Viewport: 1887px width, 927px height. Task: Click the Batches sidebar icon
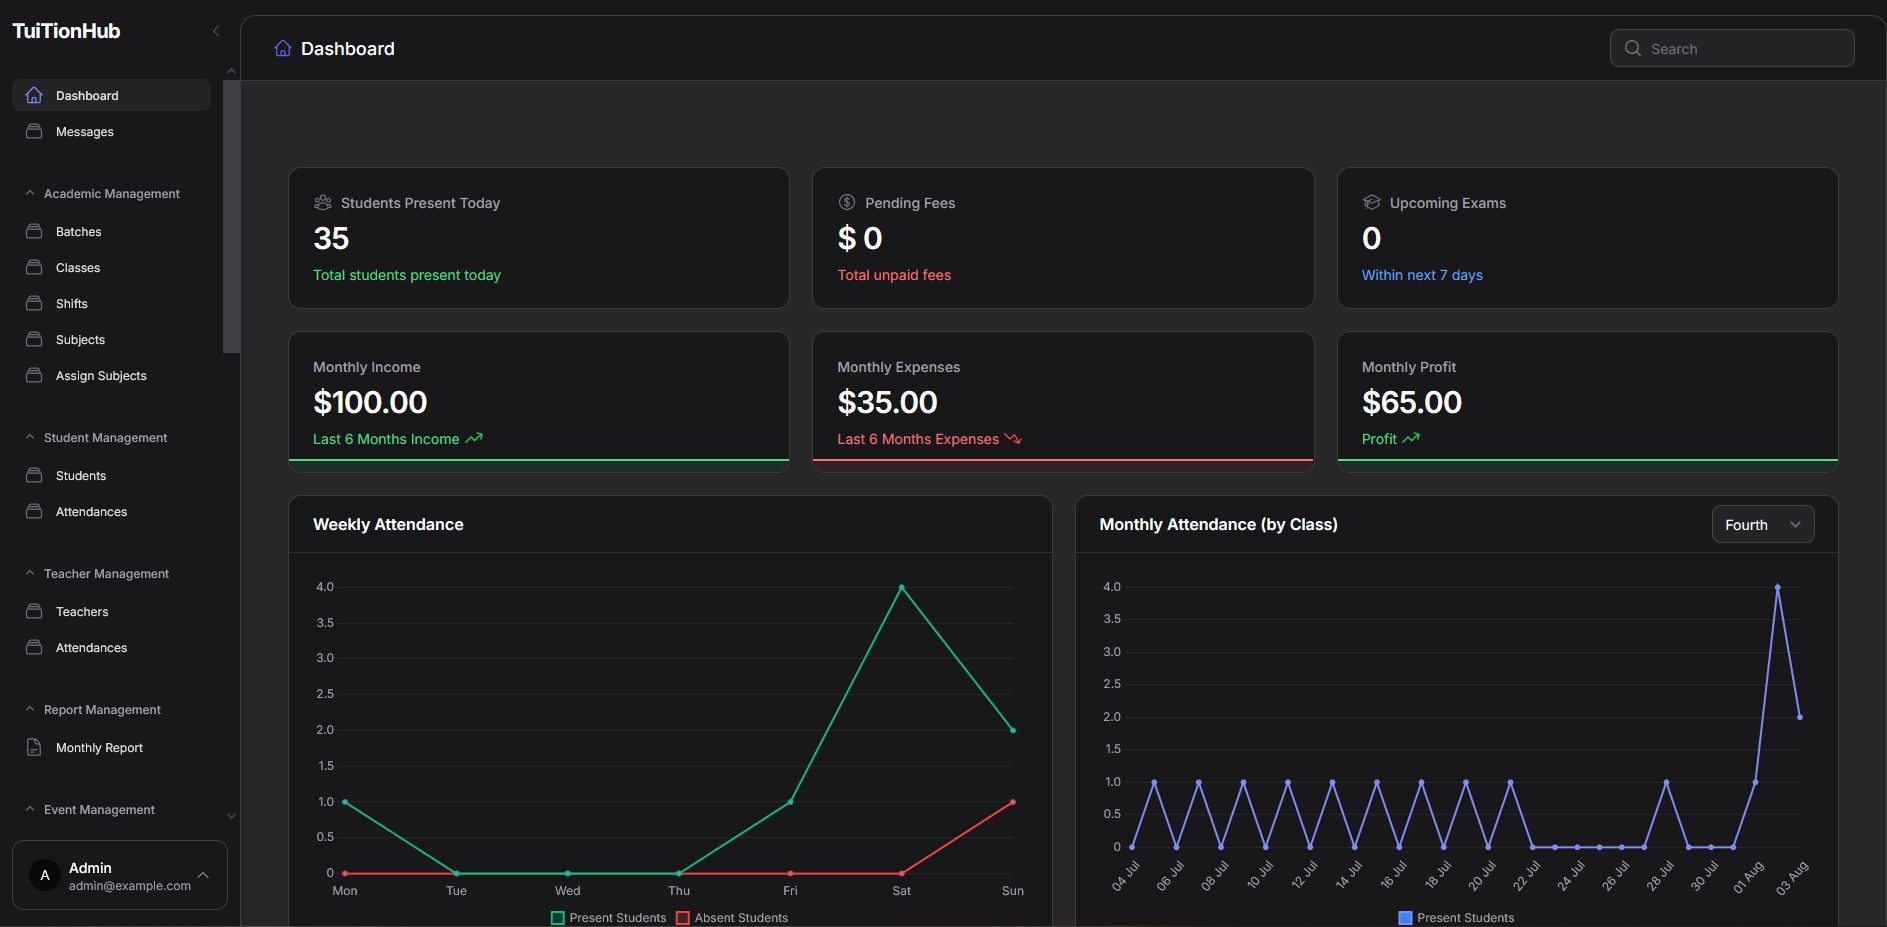pyautogui.click(x=34, y=231)
